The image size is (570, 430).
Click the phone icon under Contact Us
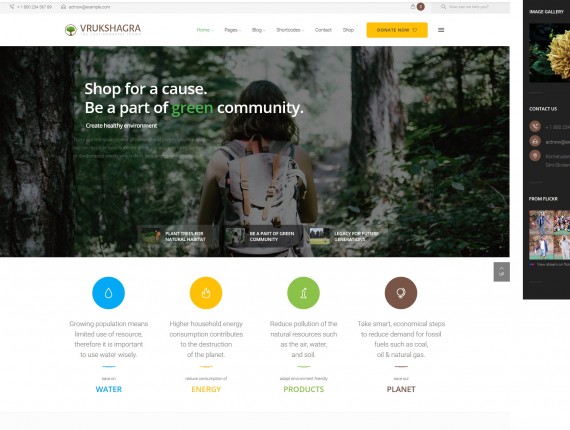point(535,126)
